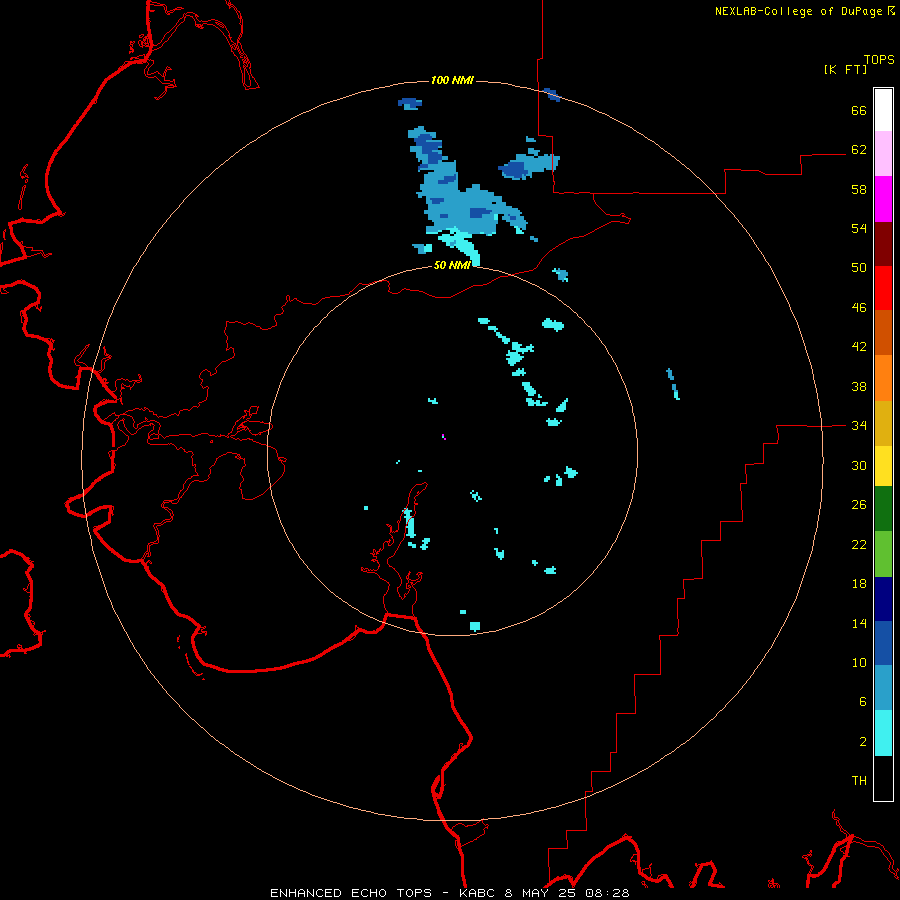Click the 66 legend value

pos(859,110)
